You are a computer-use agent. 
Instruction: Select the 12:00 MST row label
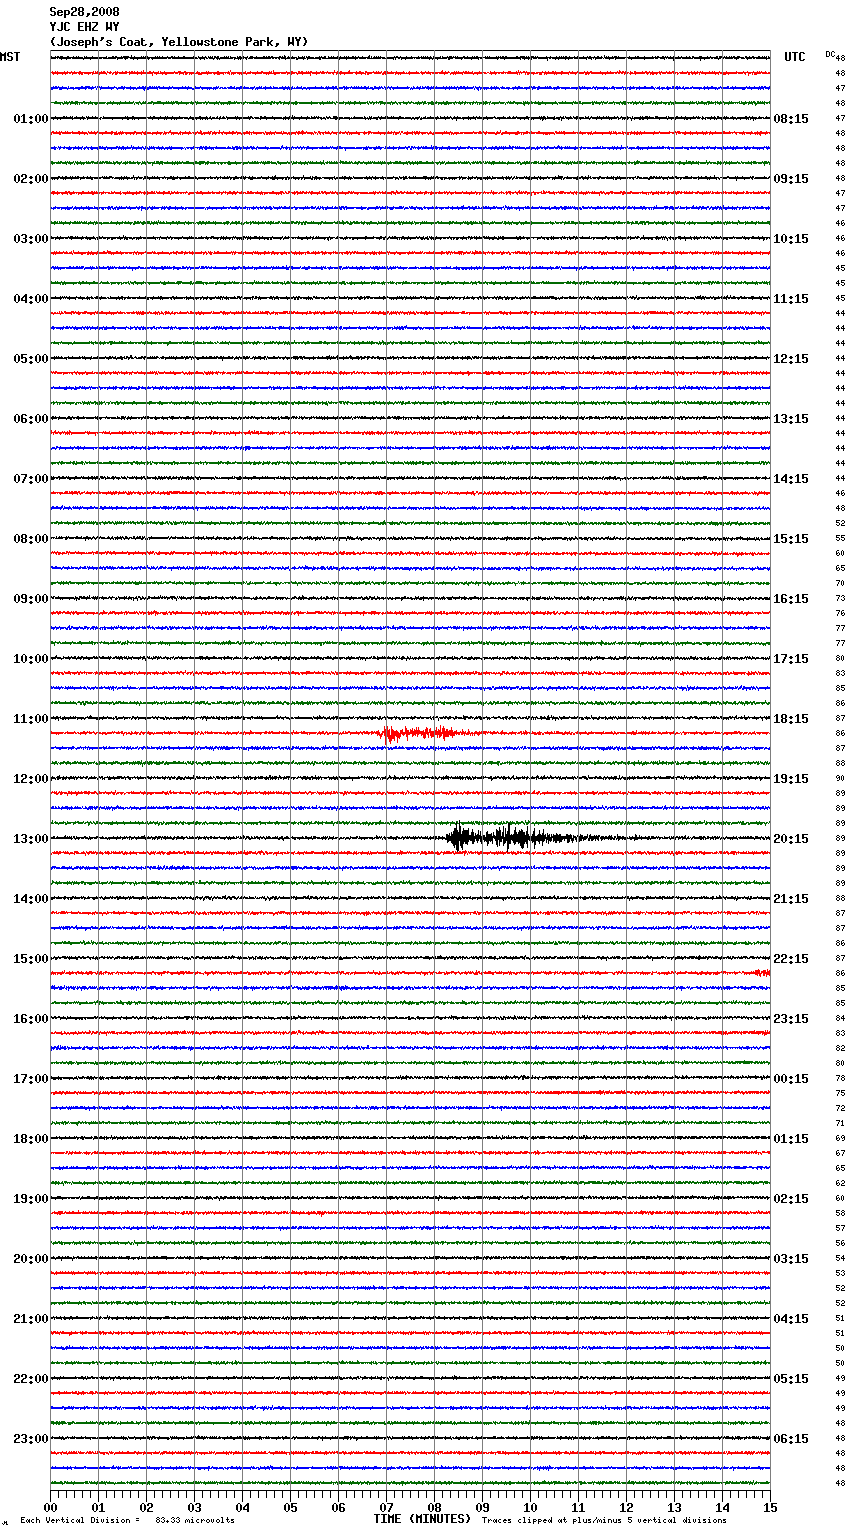[31, 779]
